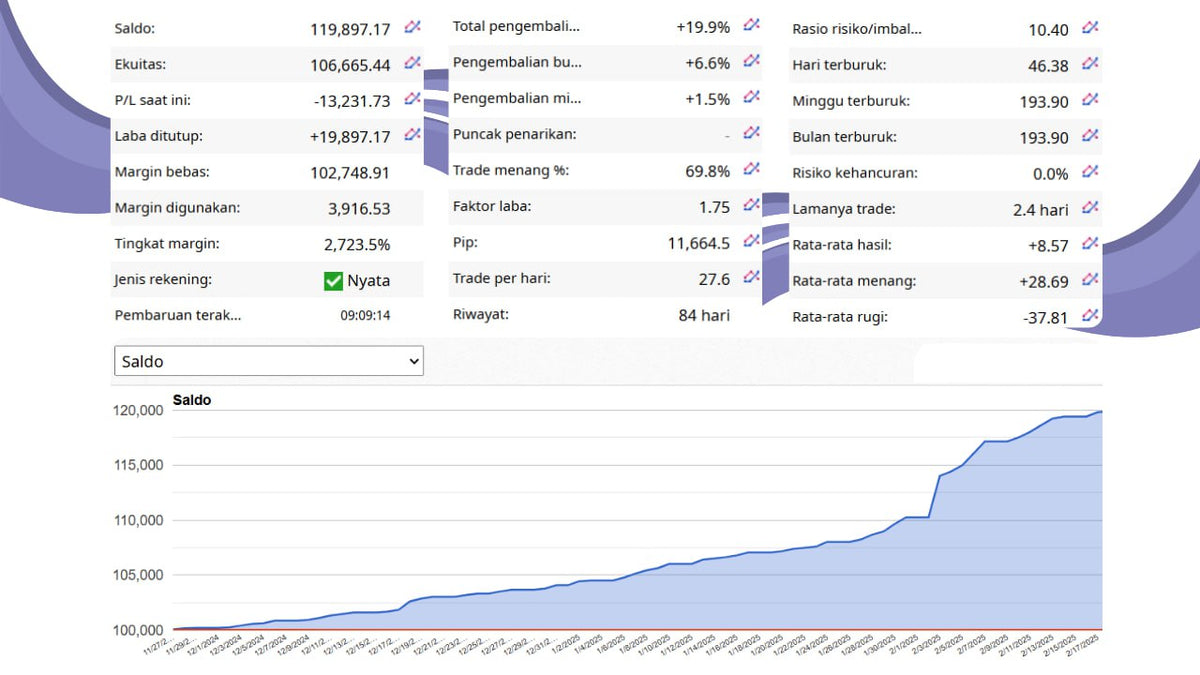
Task: Open chart icon for P/L saat ini
Action: (412, 99)
